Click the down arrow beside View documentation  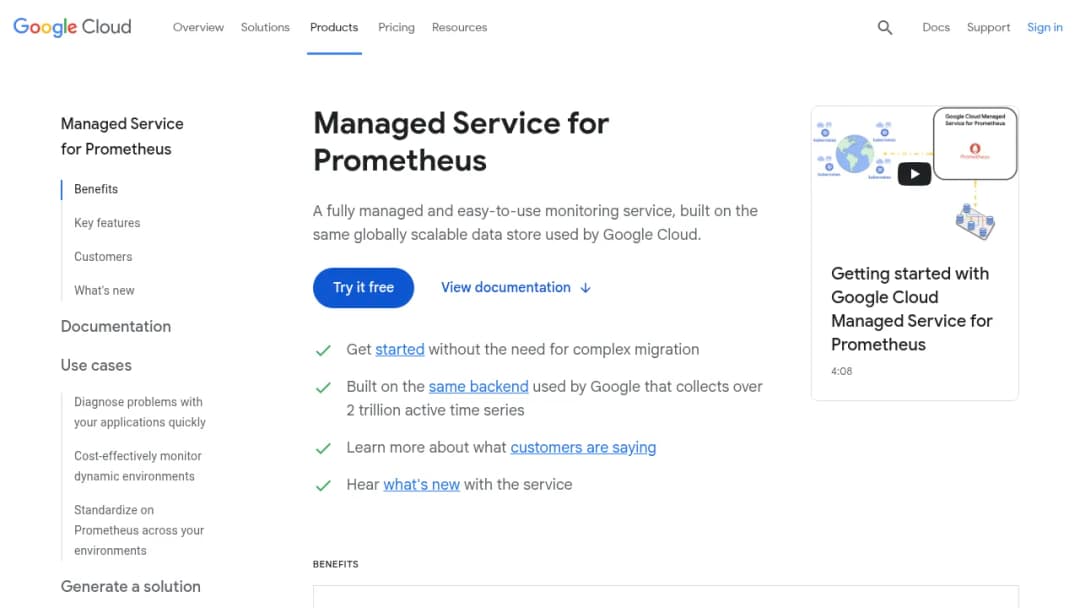(585, 288)
